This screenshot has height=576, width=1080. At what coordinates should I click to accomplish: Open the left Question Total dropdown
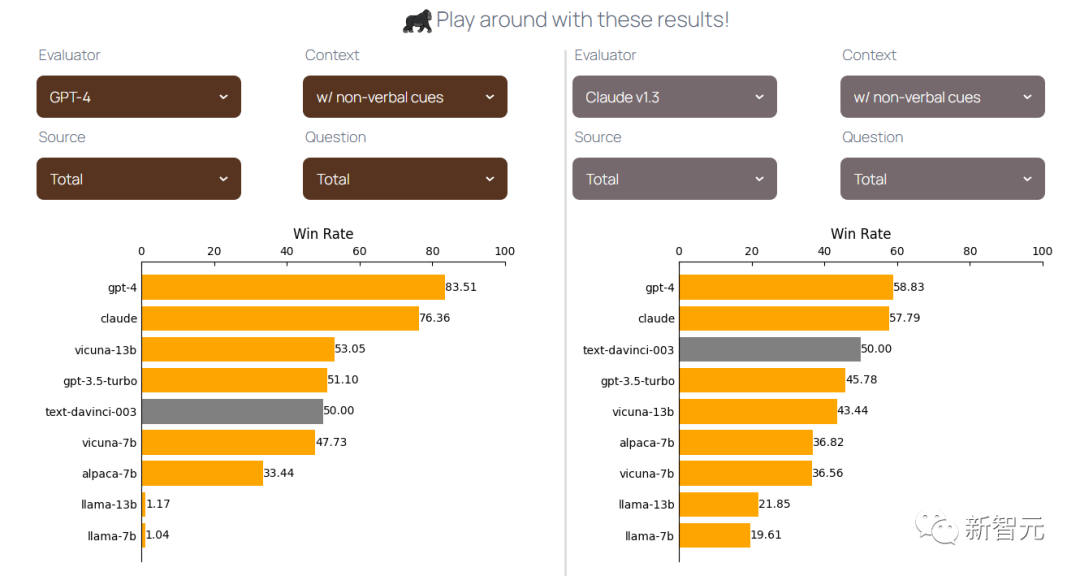405,179
